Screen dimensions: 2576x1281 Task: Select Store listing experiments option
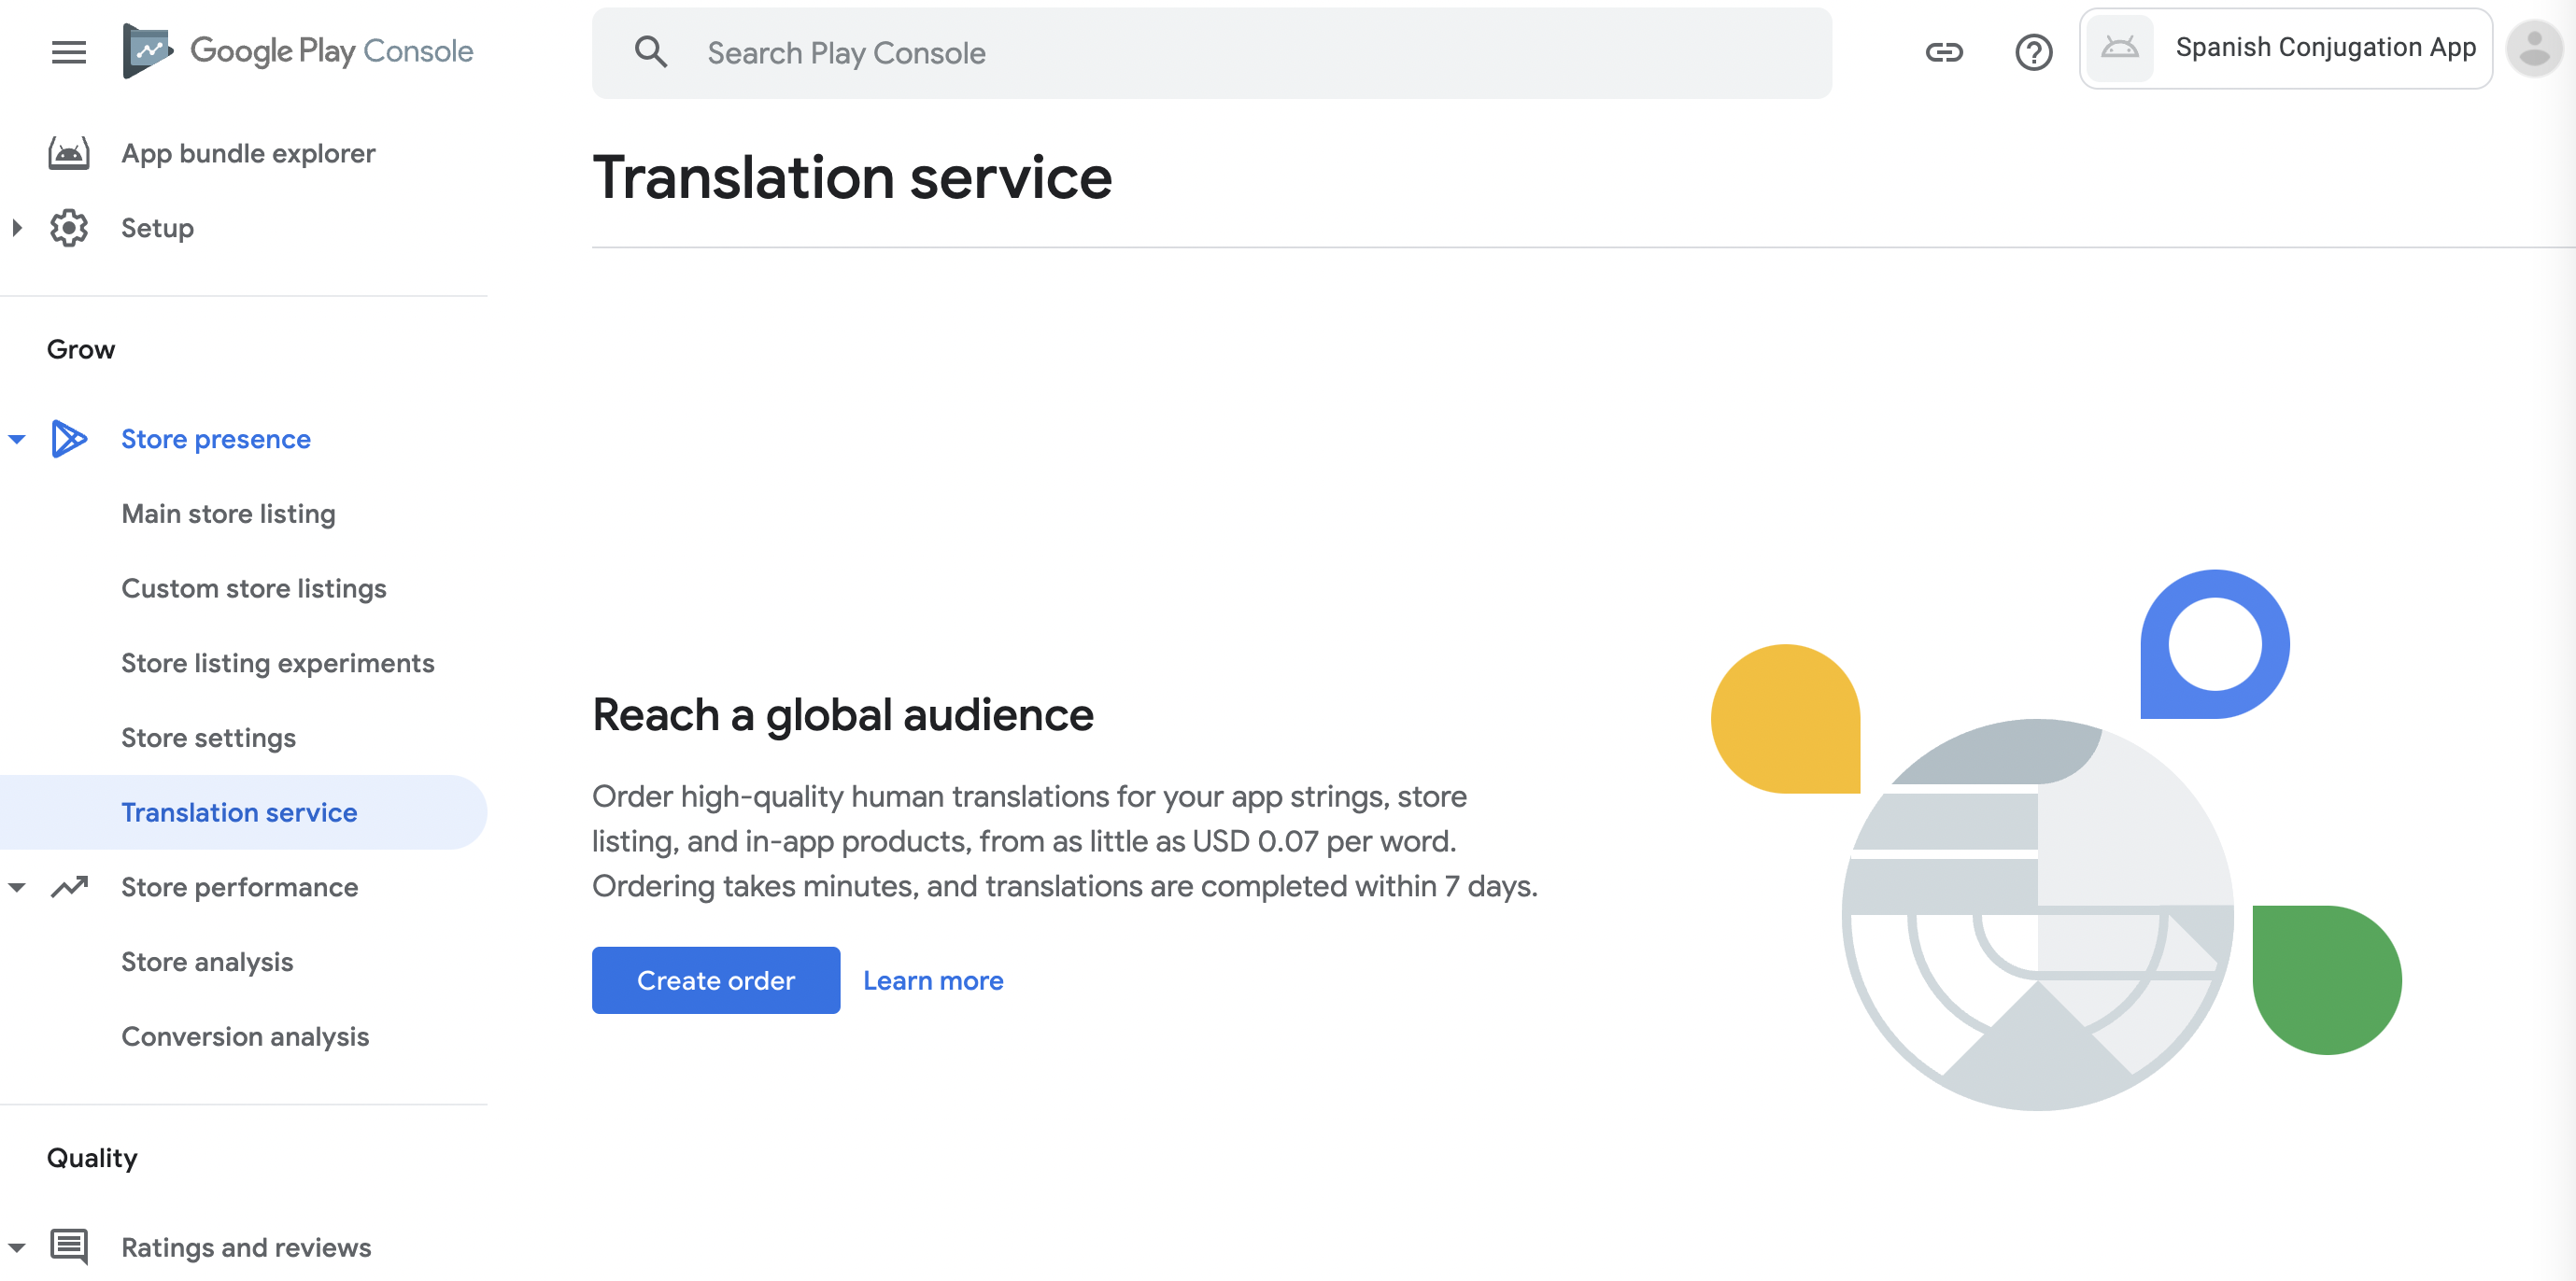(277, 662)
